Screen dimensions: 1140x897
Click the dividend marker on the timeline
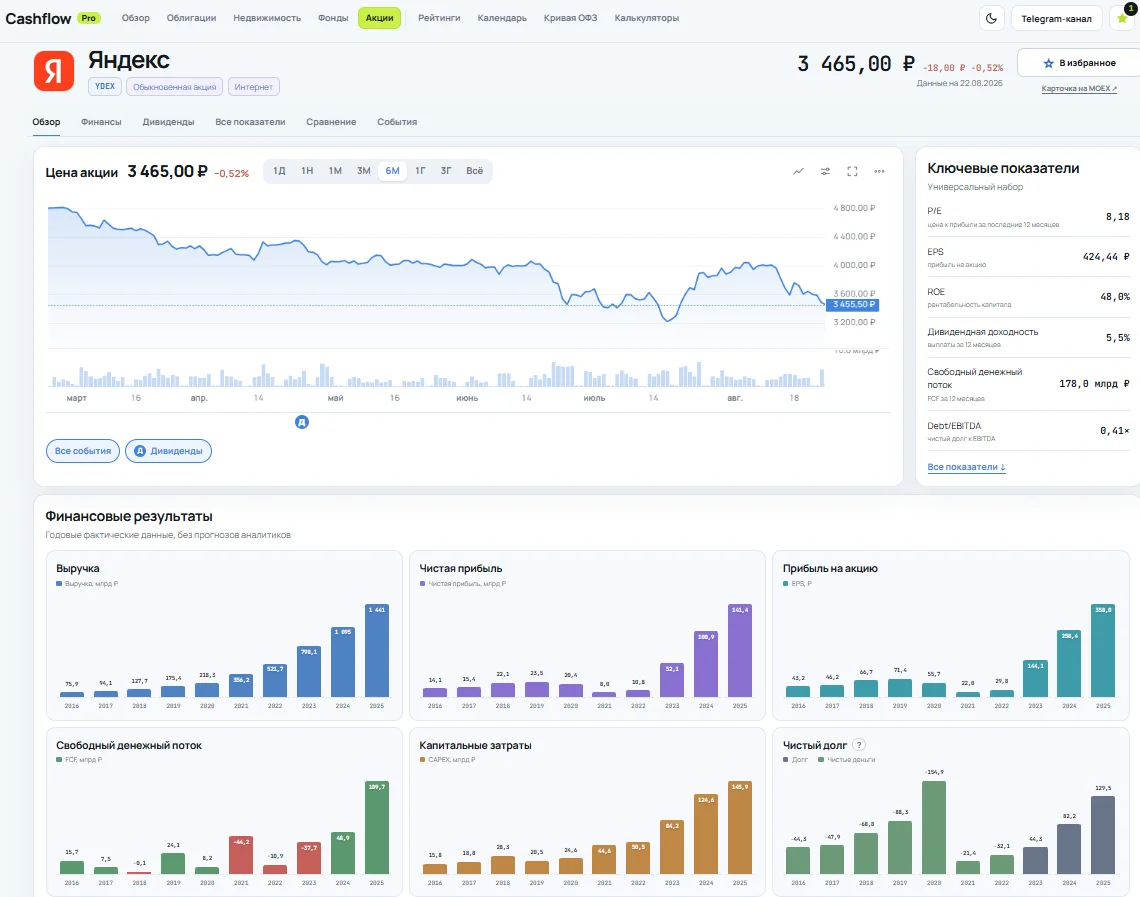click(302, 422)
